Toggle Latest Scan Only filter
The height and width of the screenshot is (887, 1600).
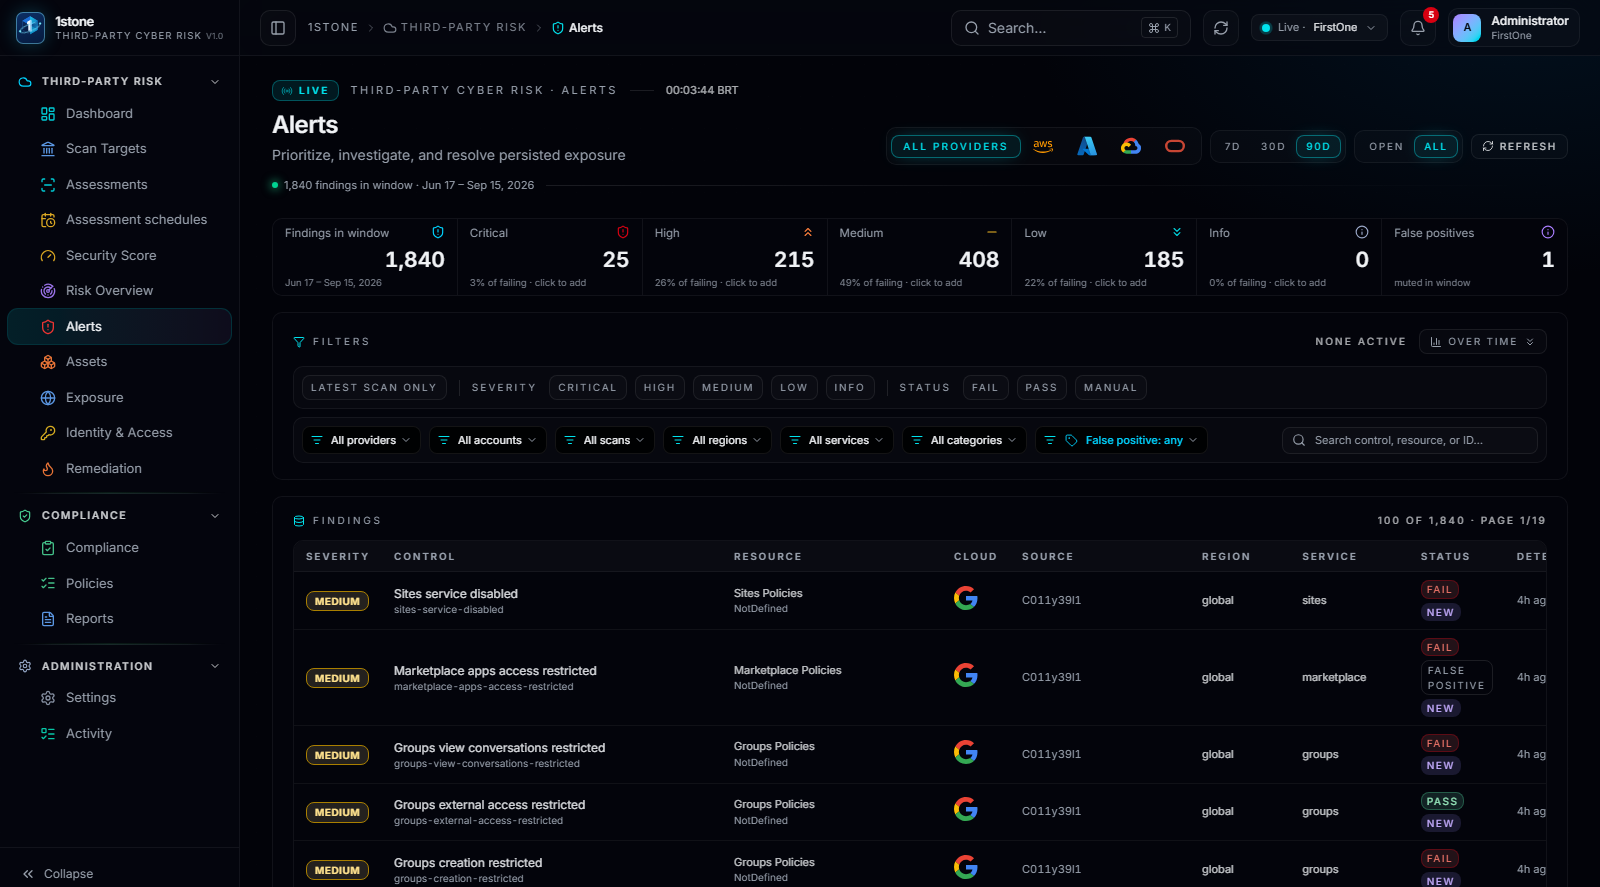coord(374,388)
